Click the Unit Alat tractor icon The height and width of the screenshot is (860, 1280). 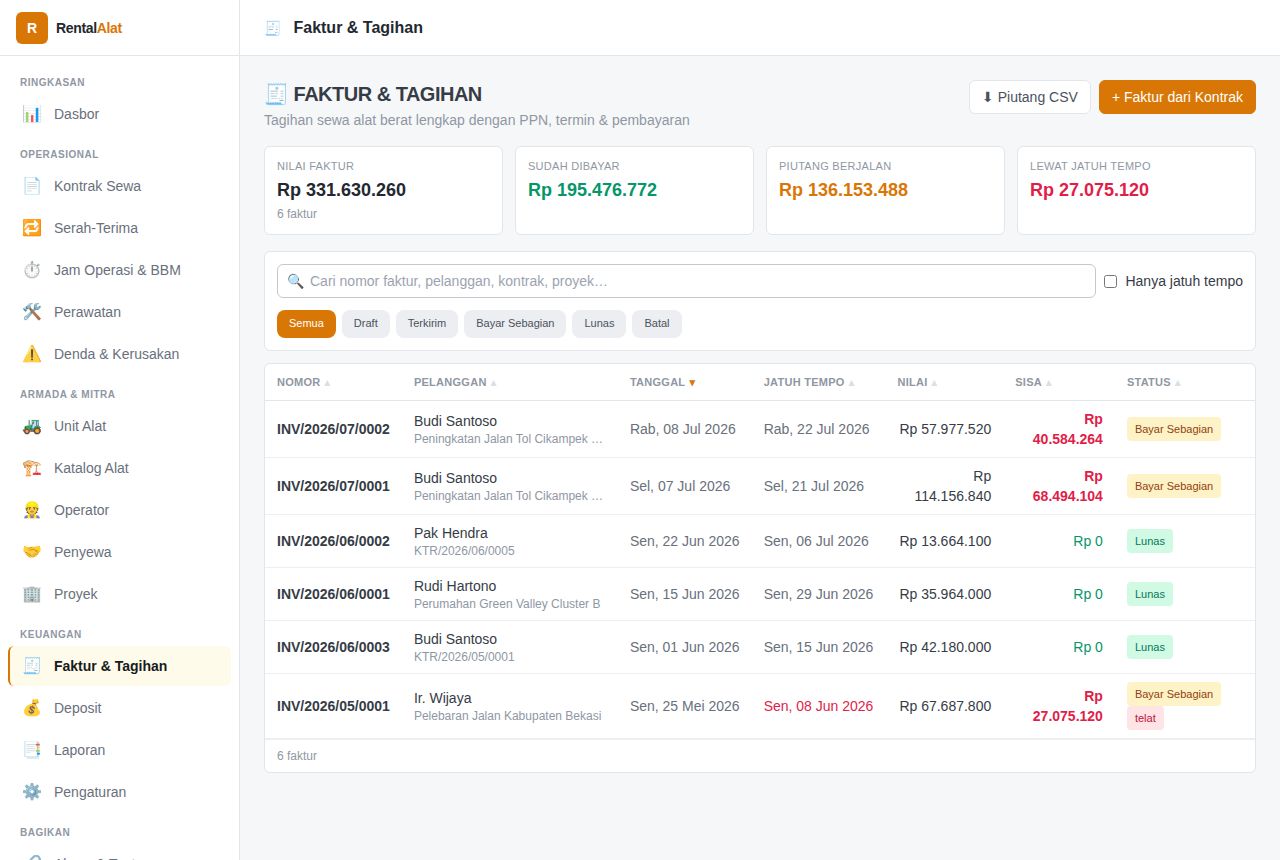(32, 426)
